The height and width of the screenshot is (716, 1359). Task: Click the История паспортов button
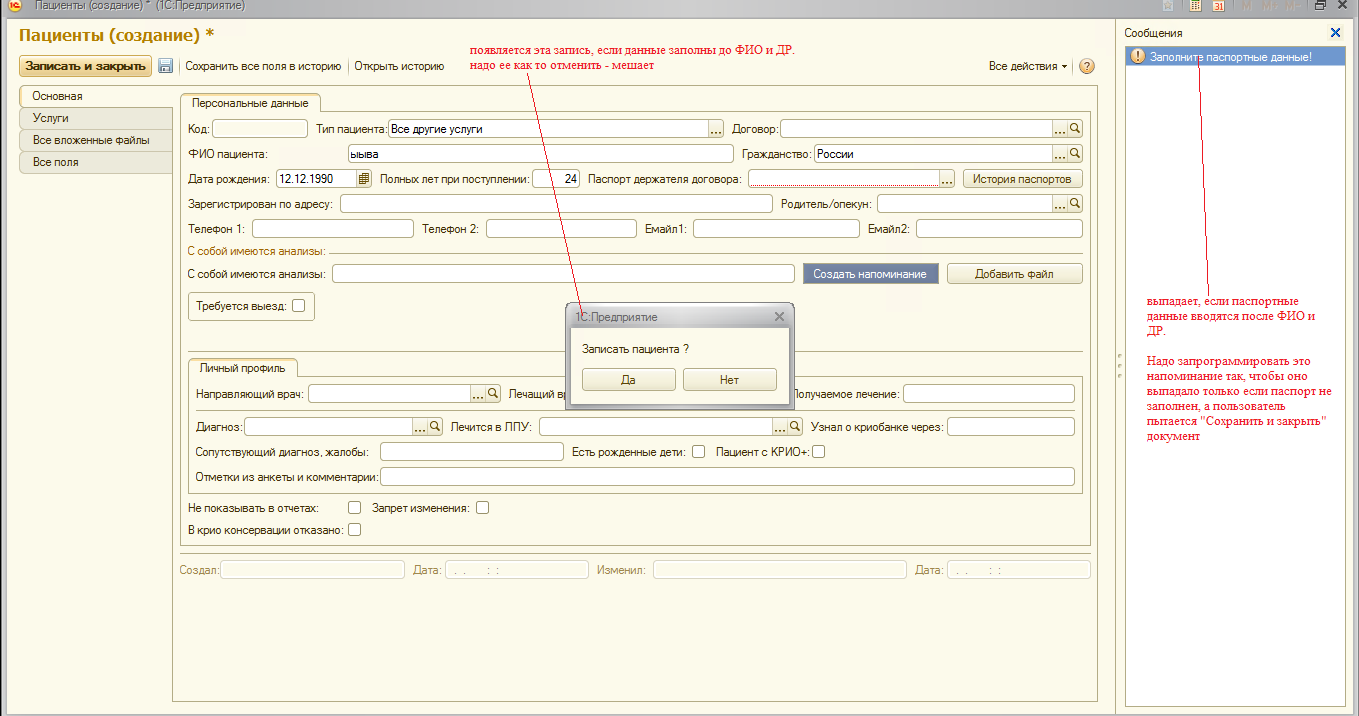click(x=1022, y=179)
